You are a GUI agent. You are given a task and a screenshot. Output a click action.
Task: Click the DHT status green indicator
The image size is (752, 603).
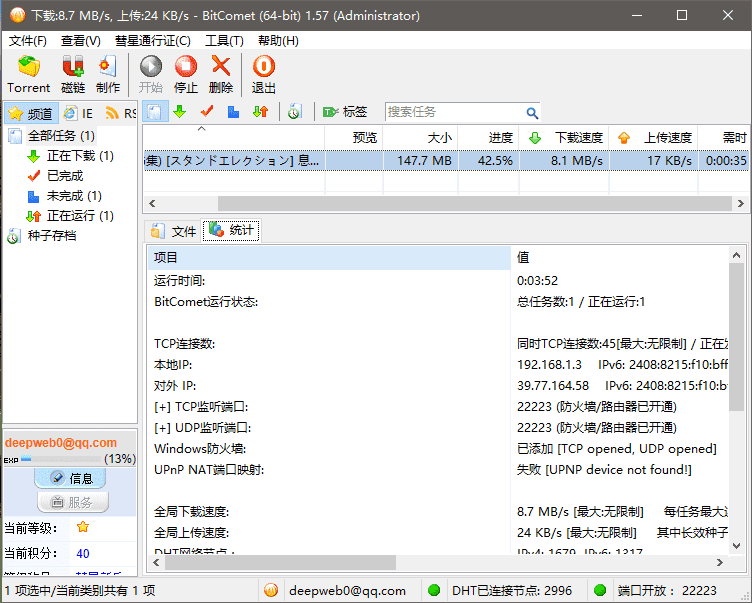(x=434, y=590)
